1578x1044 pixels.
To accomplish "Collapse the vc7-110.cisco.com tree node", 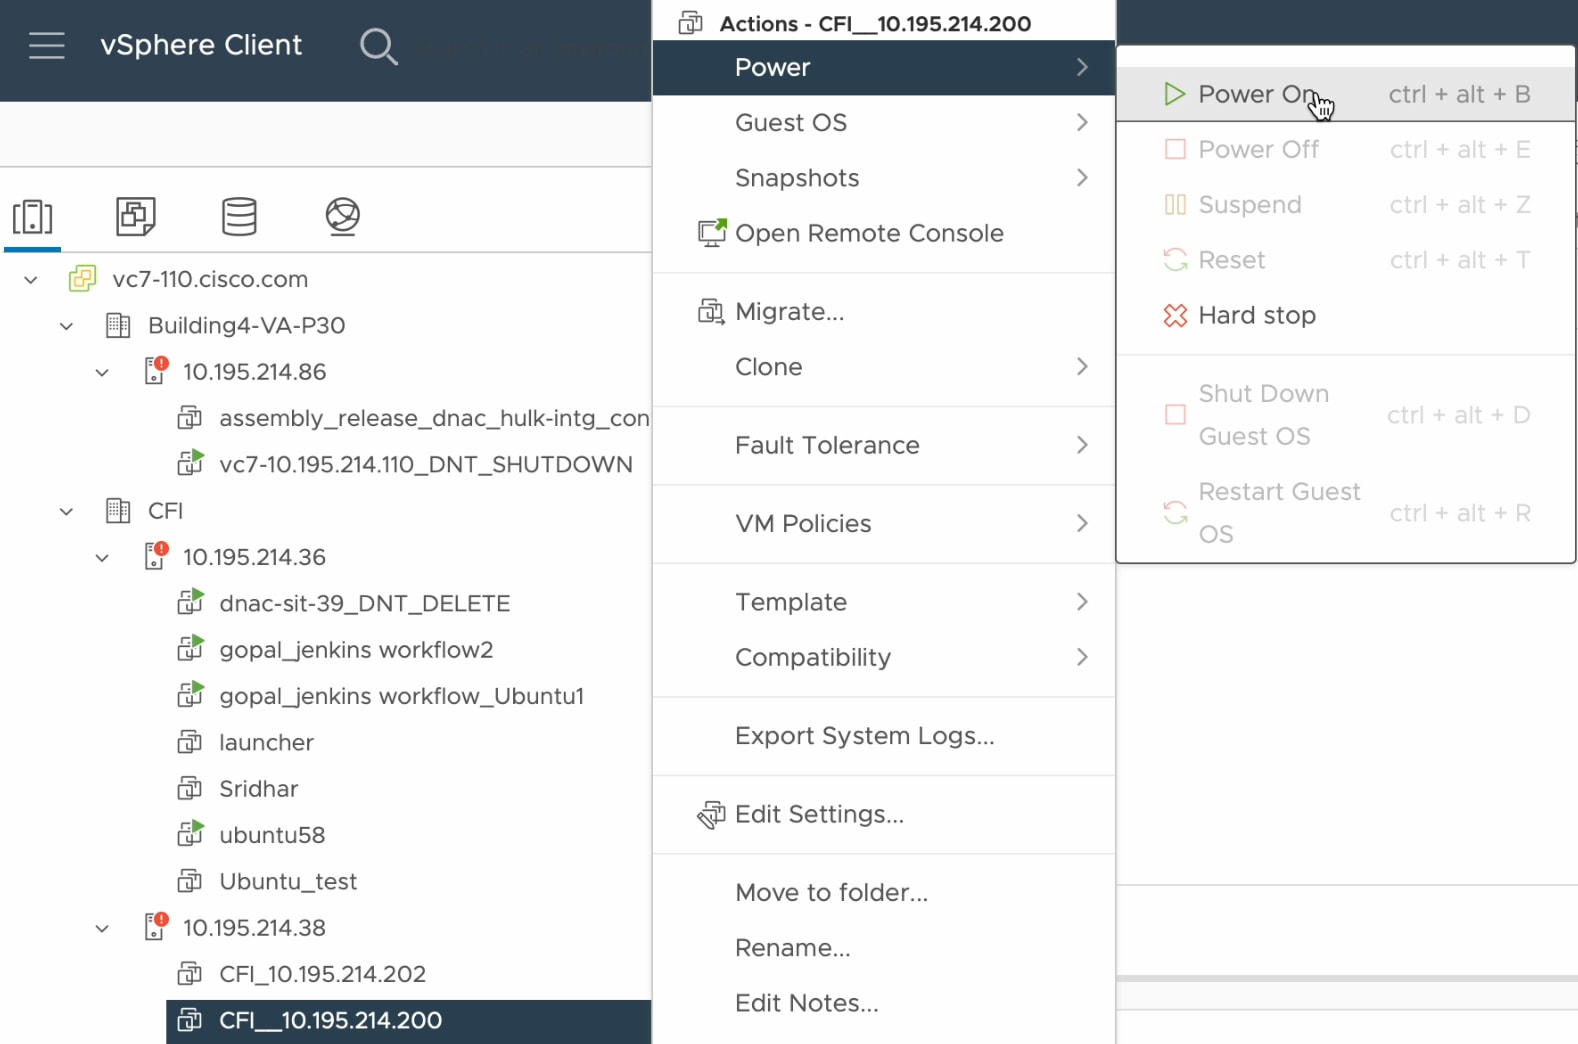I will (31, 279).
